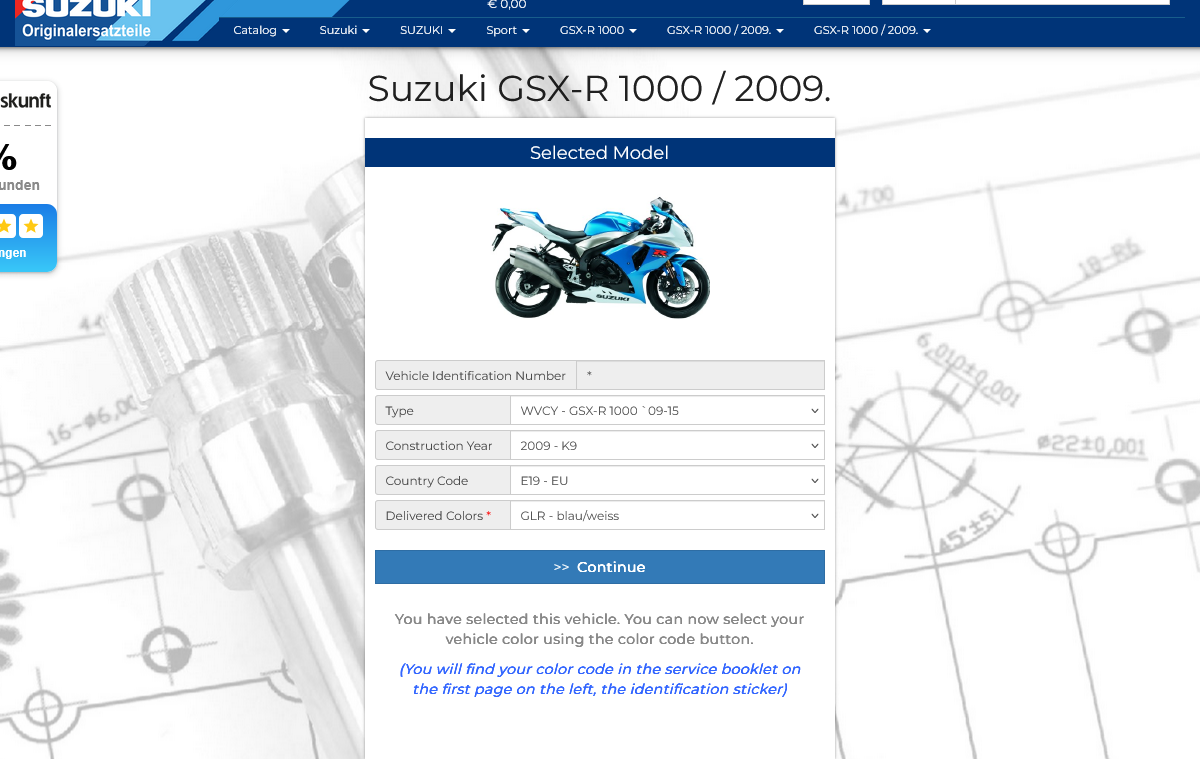Click the Vehicle Identification Number field
1200x759 pixels.
700,376
